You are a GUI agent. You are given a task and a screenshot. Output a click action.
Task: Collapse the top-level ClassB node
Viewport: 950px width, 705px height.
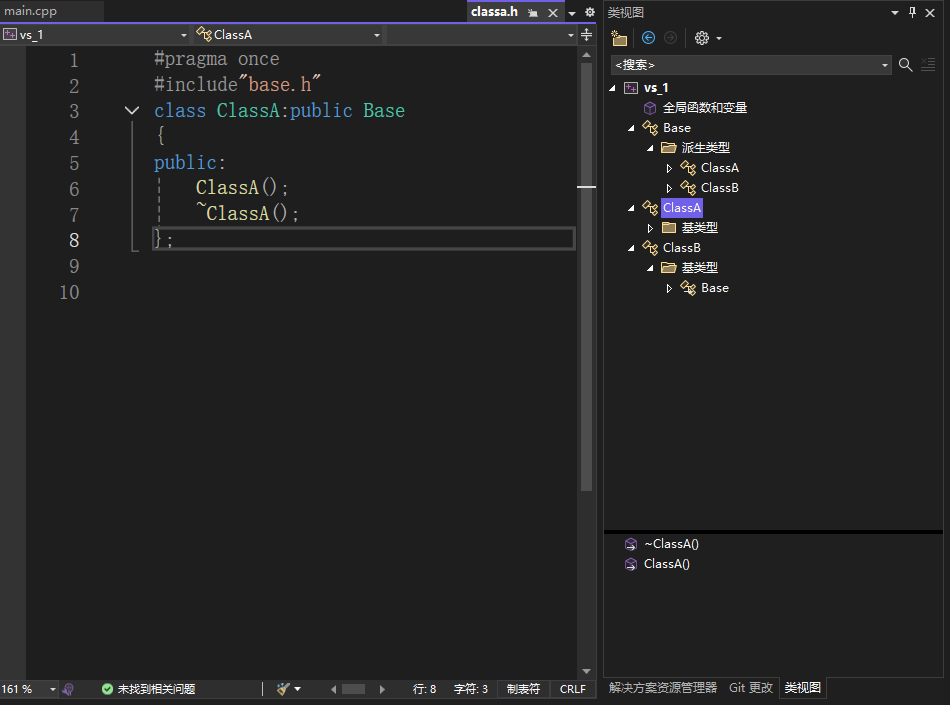coord(631,248)
